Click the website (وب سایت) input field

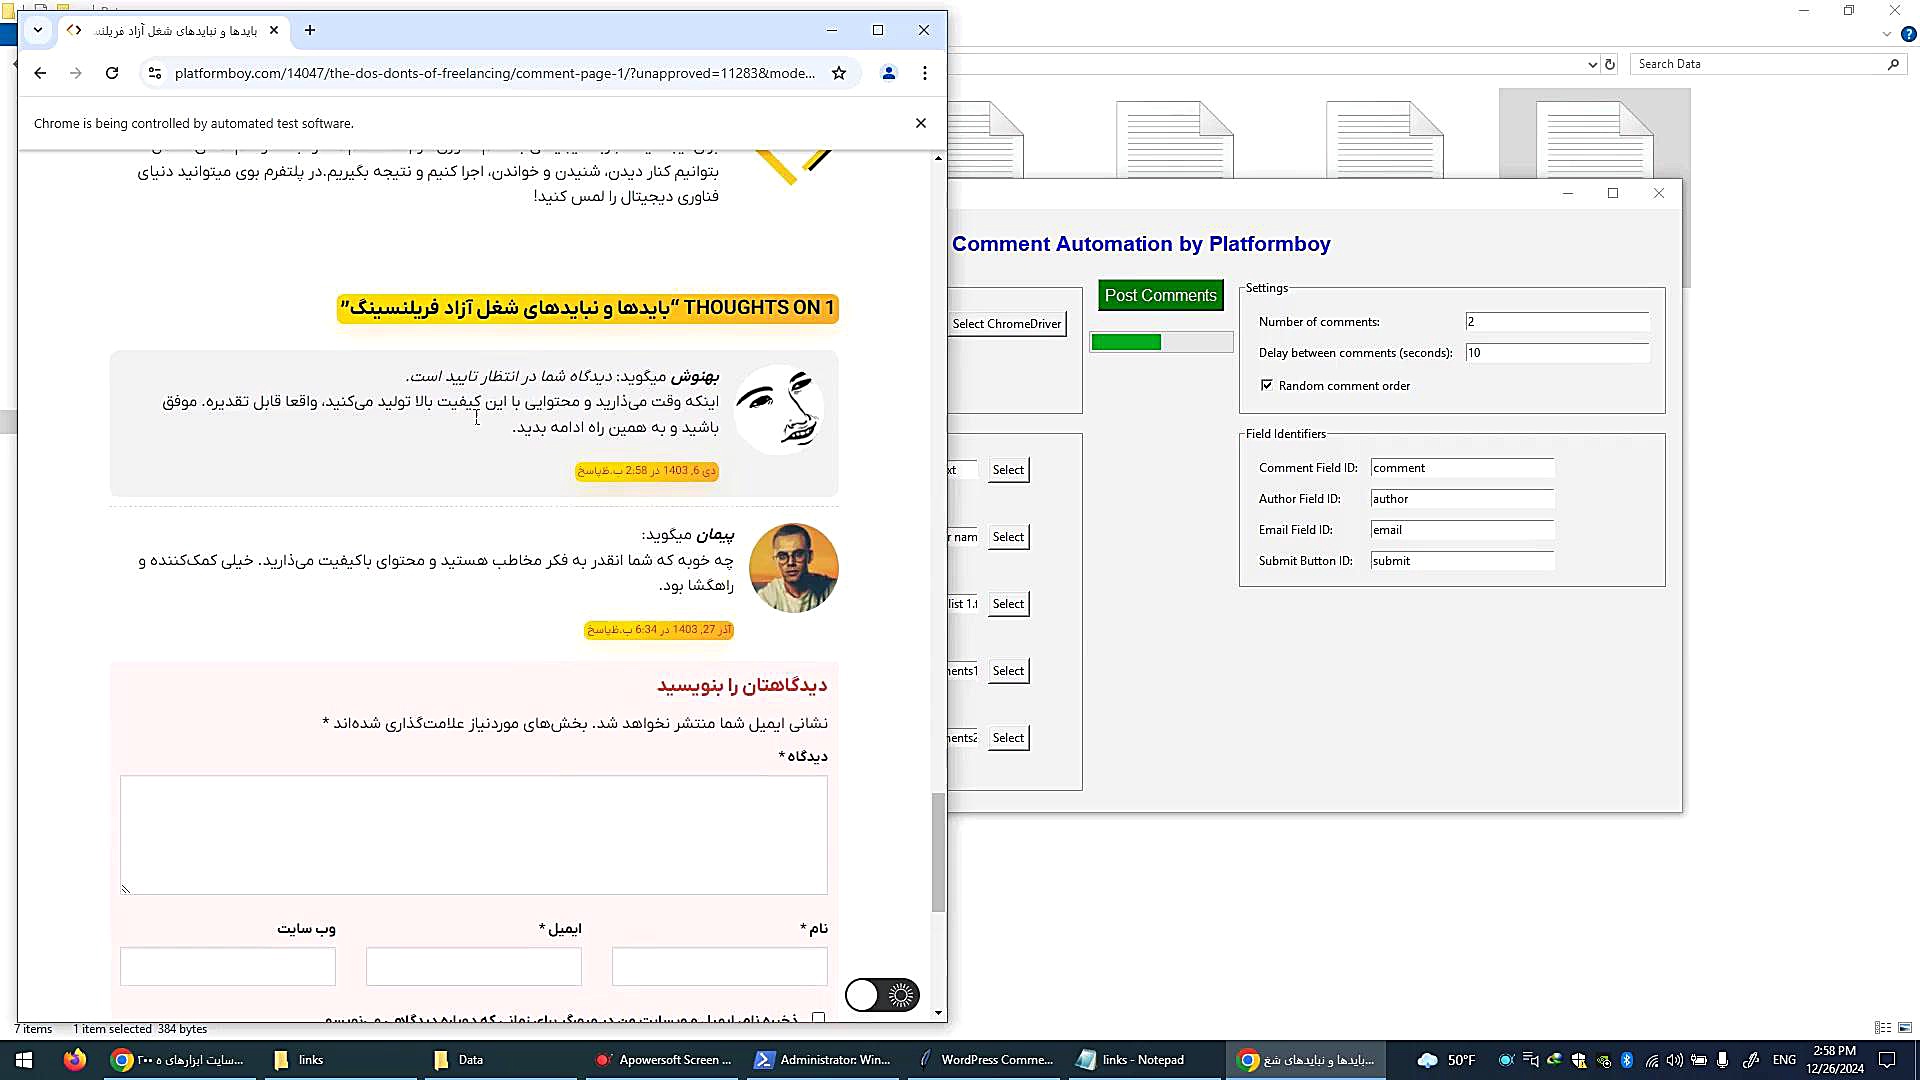(228, 967)
